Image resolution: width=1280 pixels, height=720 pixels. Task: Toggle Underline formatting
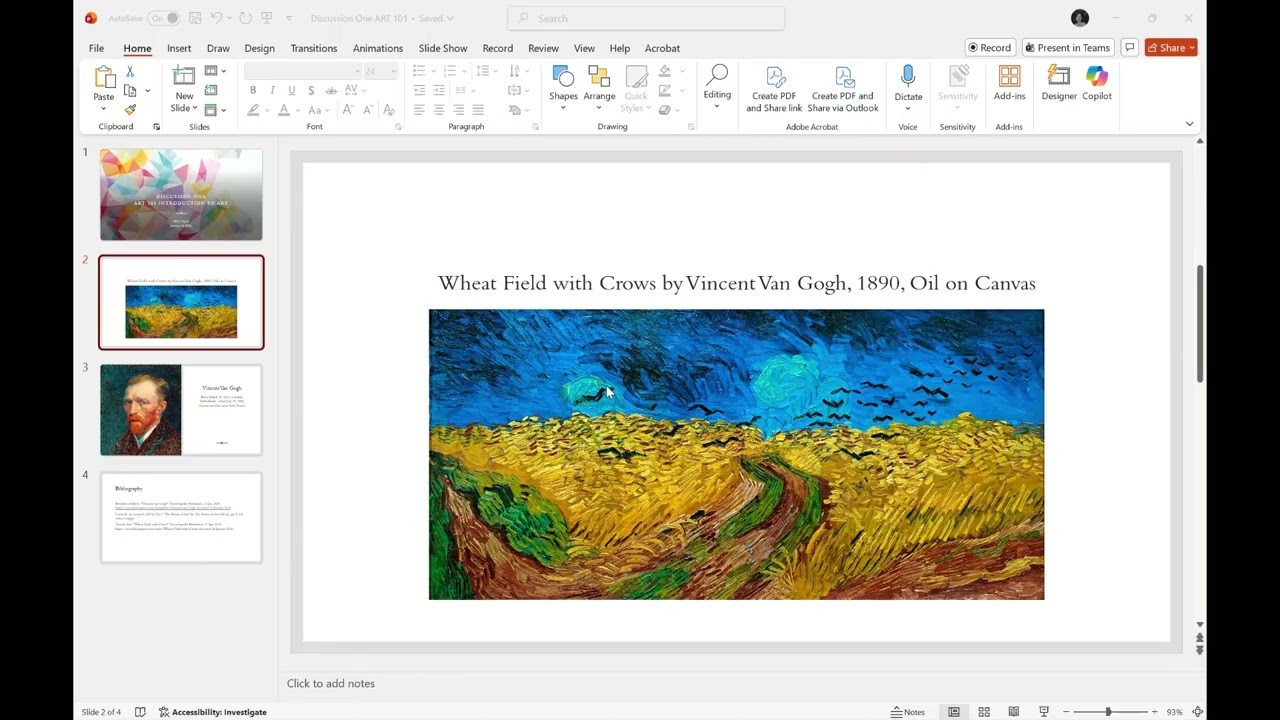(291, 90)
